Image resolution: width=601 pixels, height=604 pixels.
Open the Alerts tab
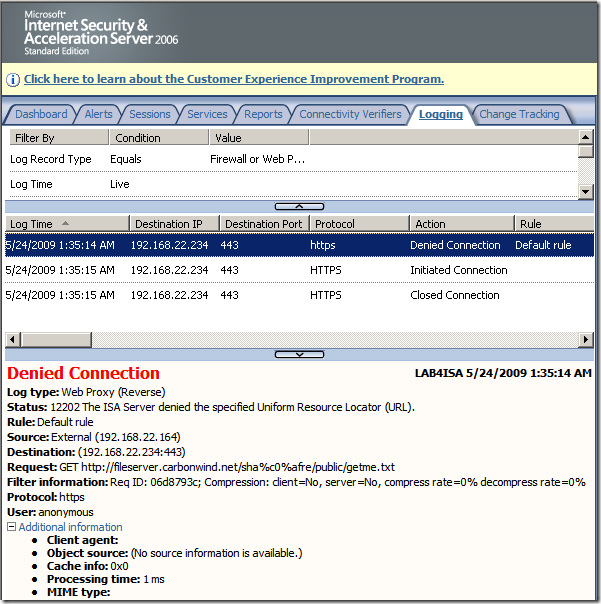point(98,114)
